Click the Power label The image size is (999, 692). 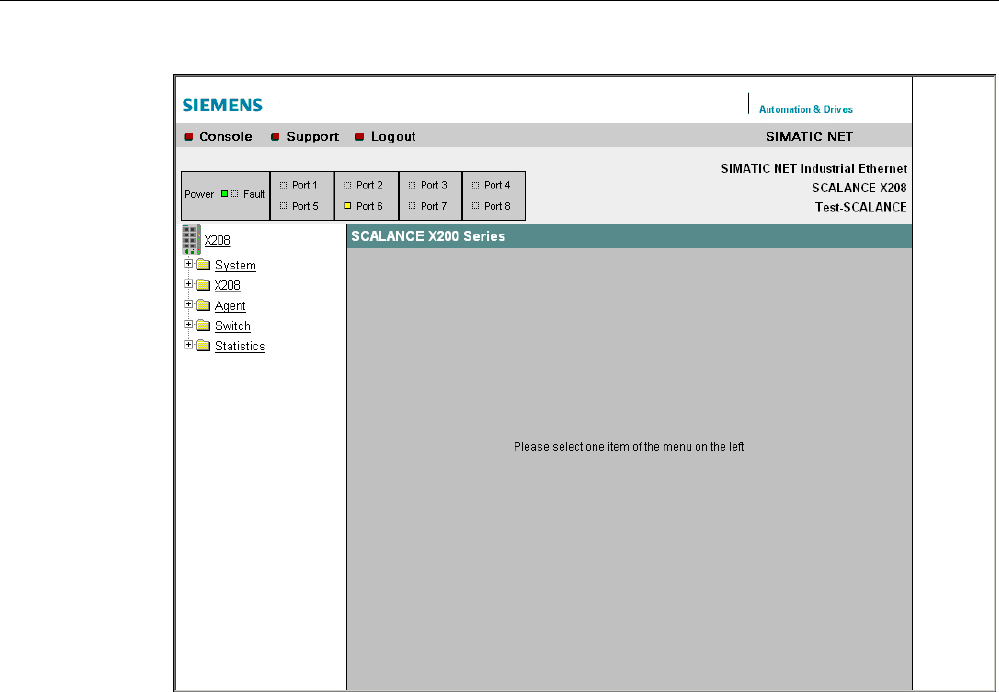pos(199,194)
